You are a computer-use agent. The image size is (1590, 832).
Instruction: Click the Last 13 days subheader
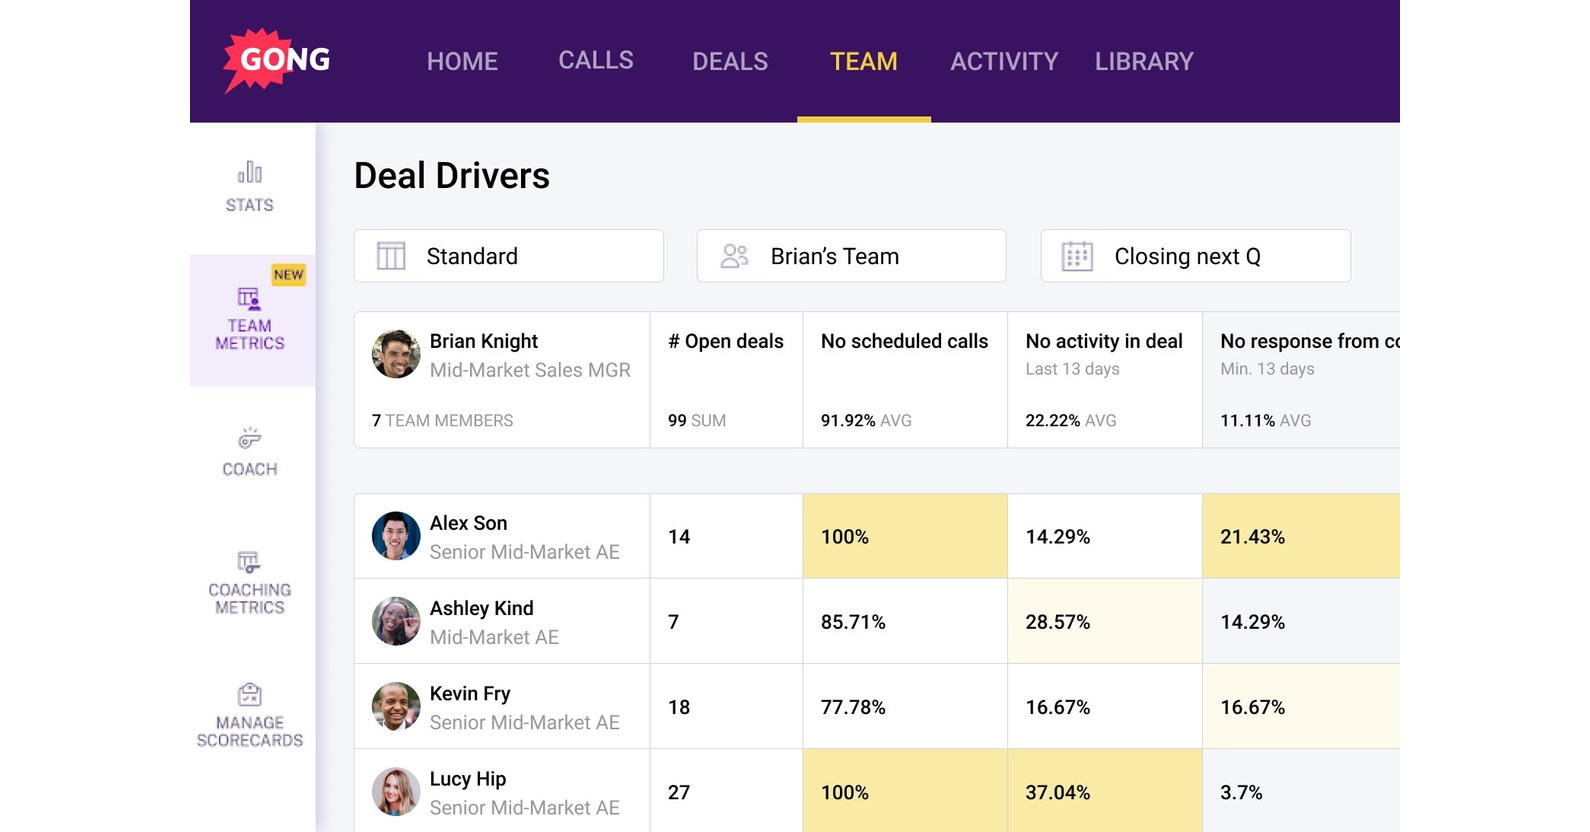click(1072, 369)
